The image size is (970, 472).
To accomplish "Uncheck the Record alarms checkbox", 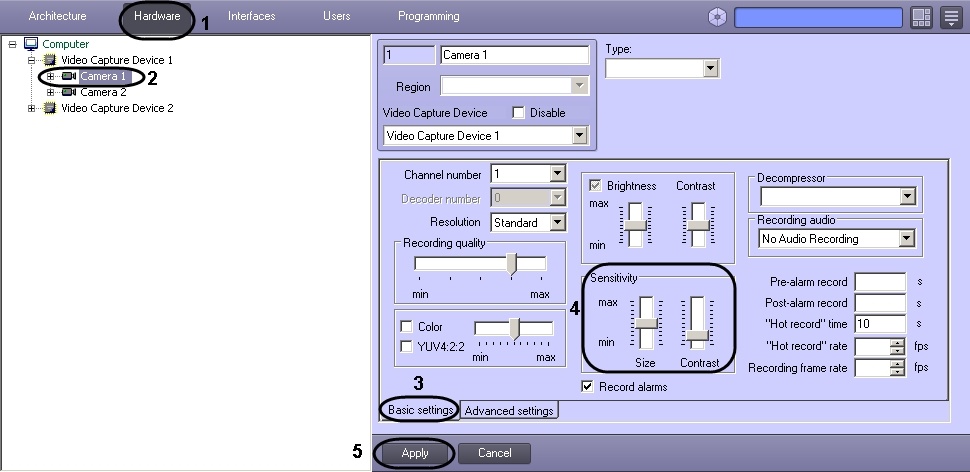I will [587, 387].
